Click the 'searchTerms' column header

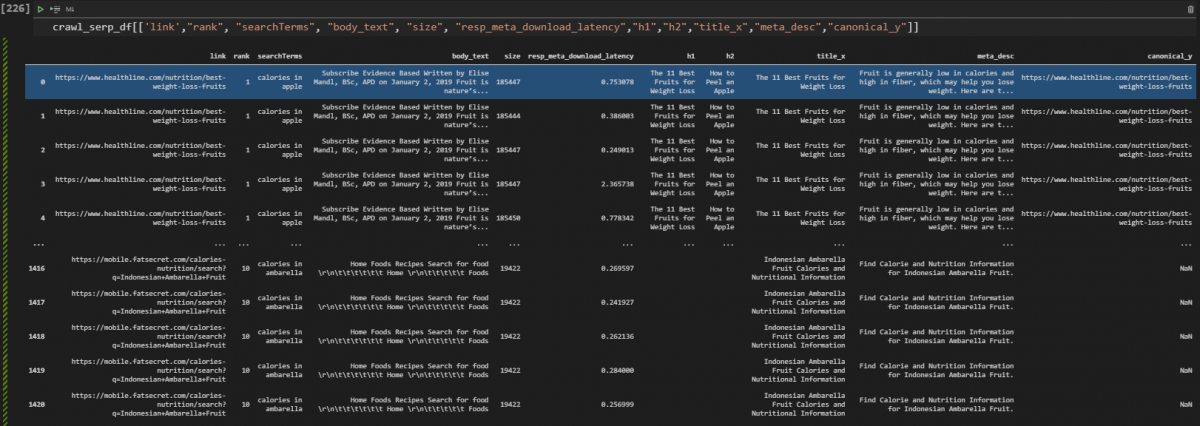click(x=280, y=57)
